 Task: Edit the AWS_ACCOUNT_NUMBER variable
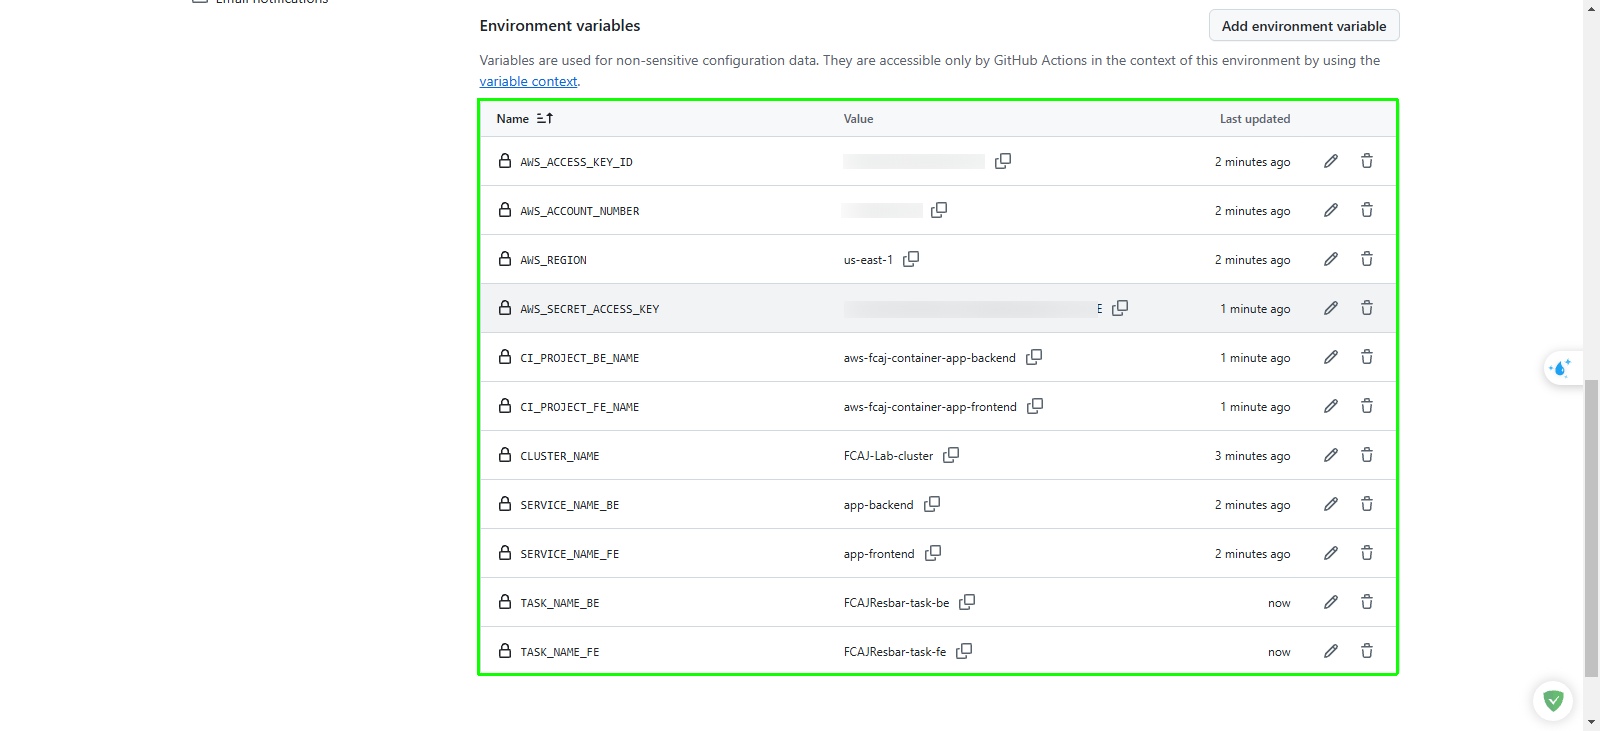[x=1331, y=210]
